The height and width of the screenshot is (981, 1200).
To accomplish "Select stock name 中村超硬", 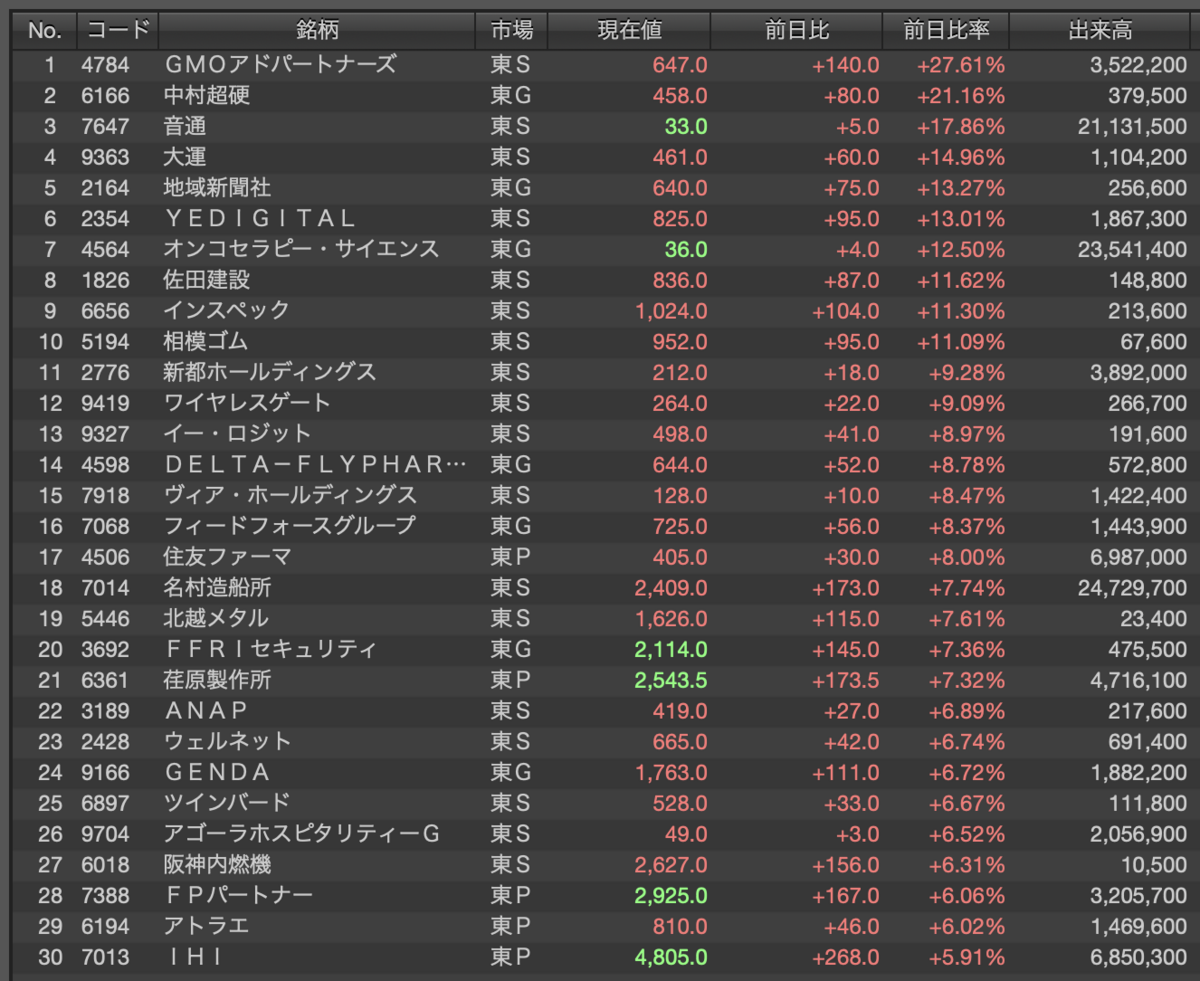I will [206, 96].
